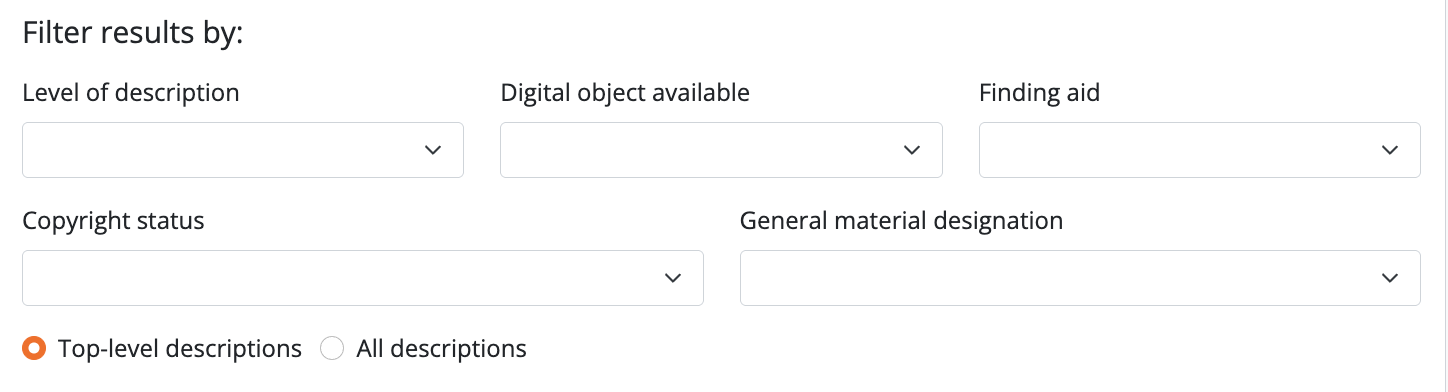The image size is (1448, 392).
Task: Open the Level of description select box
Action: [243, 150]
